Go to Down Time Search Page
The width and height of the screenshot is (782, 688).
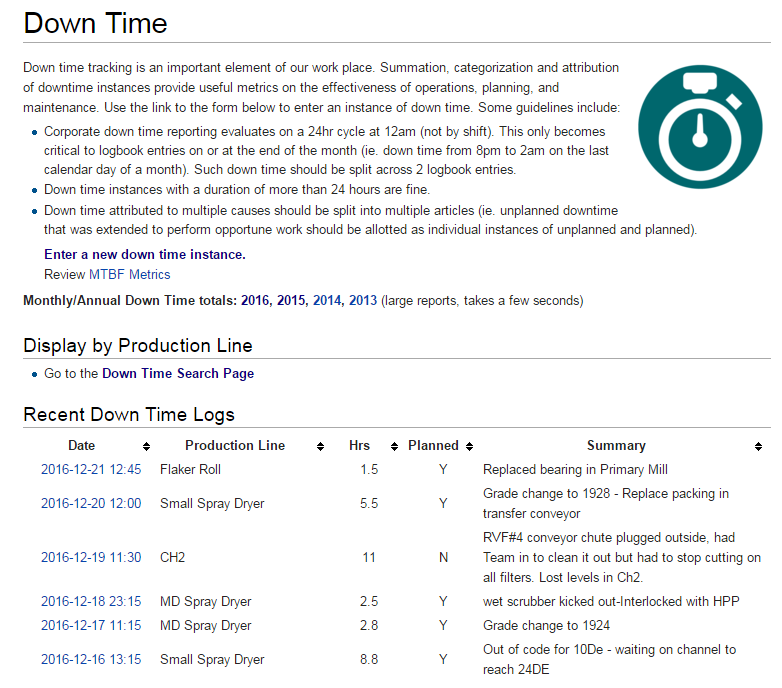pyautogui.click(x=178, y=373)
